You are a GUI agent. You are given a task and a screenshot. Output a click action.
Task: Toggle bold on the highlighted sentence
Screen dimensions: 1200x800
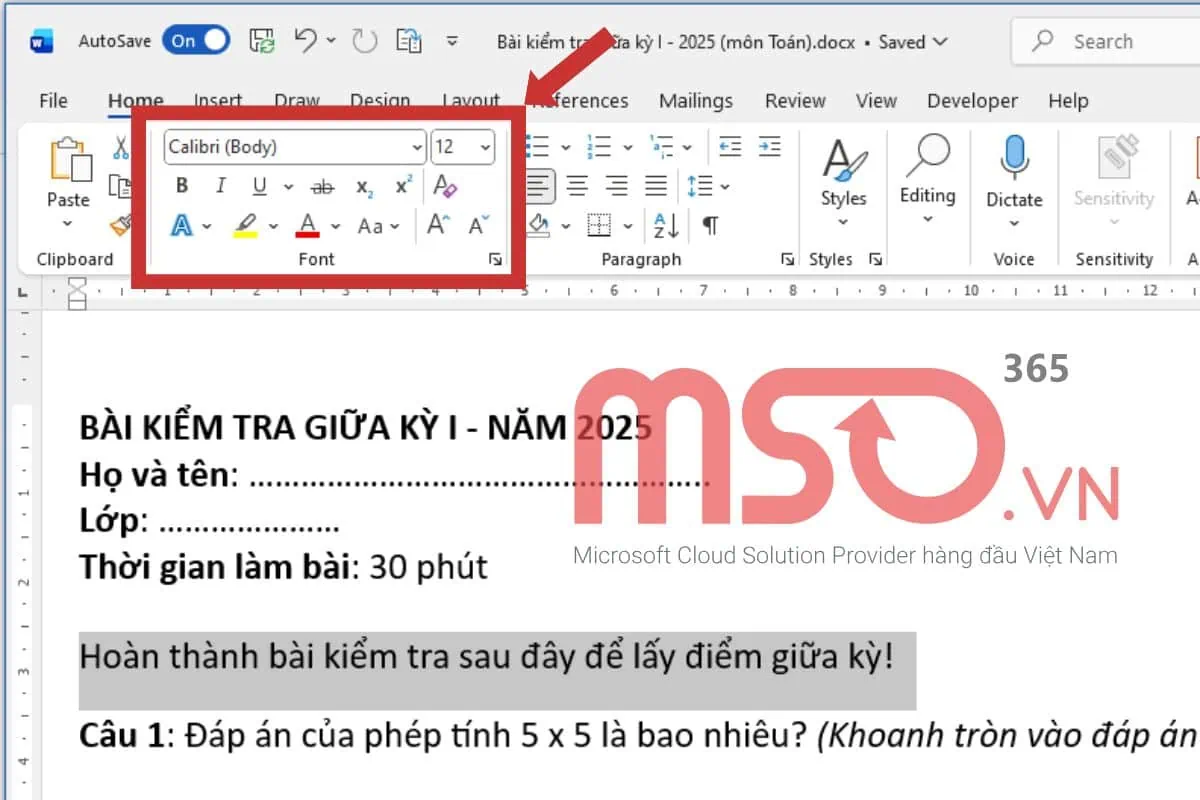point(181,186)
